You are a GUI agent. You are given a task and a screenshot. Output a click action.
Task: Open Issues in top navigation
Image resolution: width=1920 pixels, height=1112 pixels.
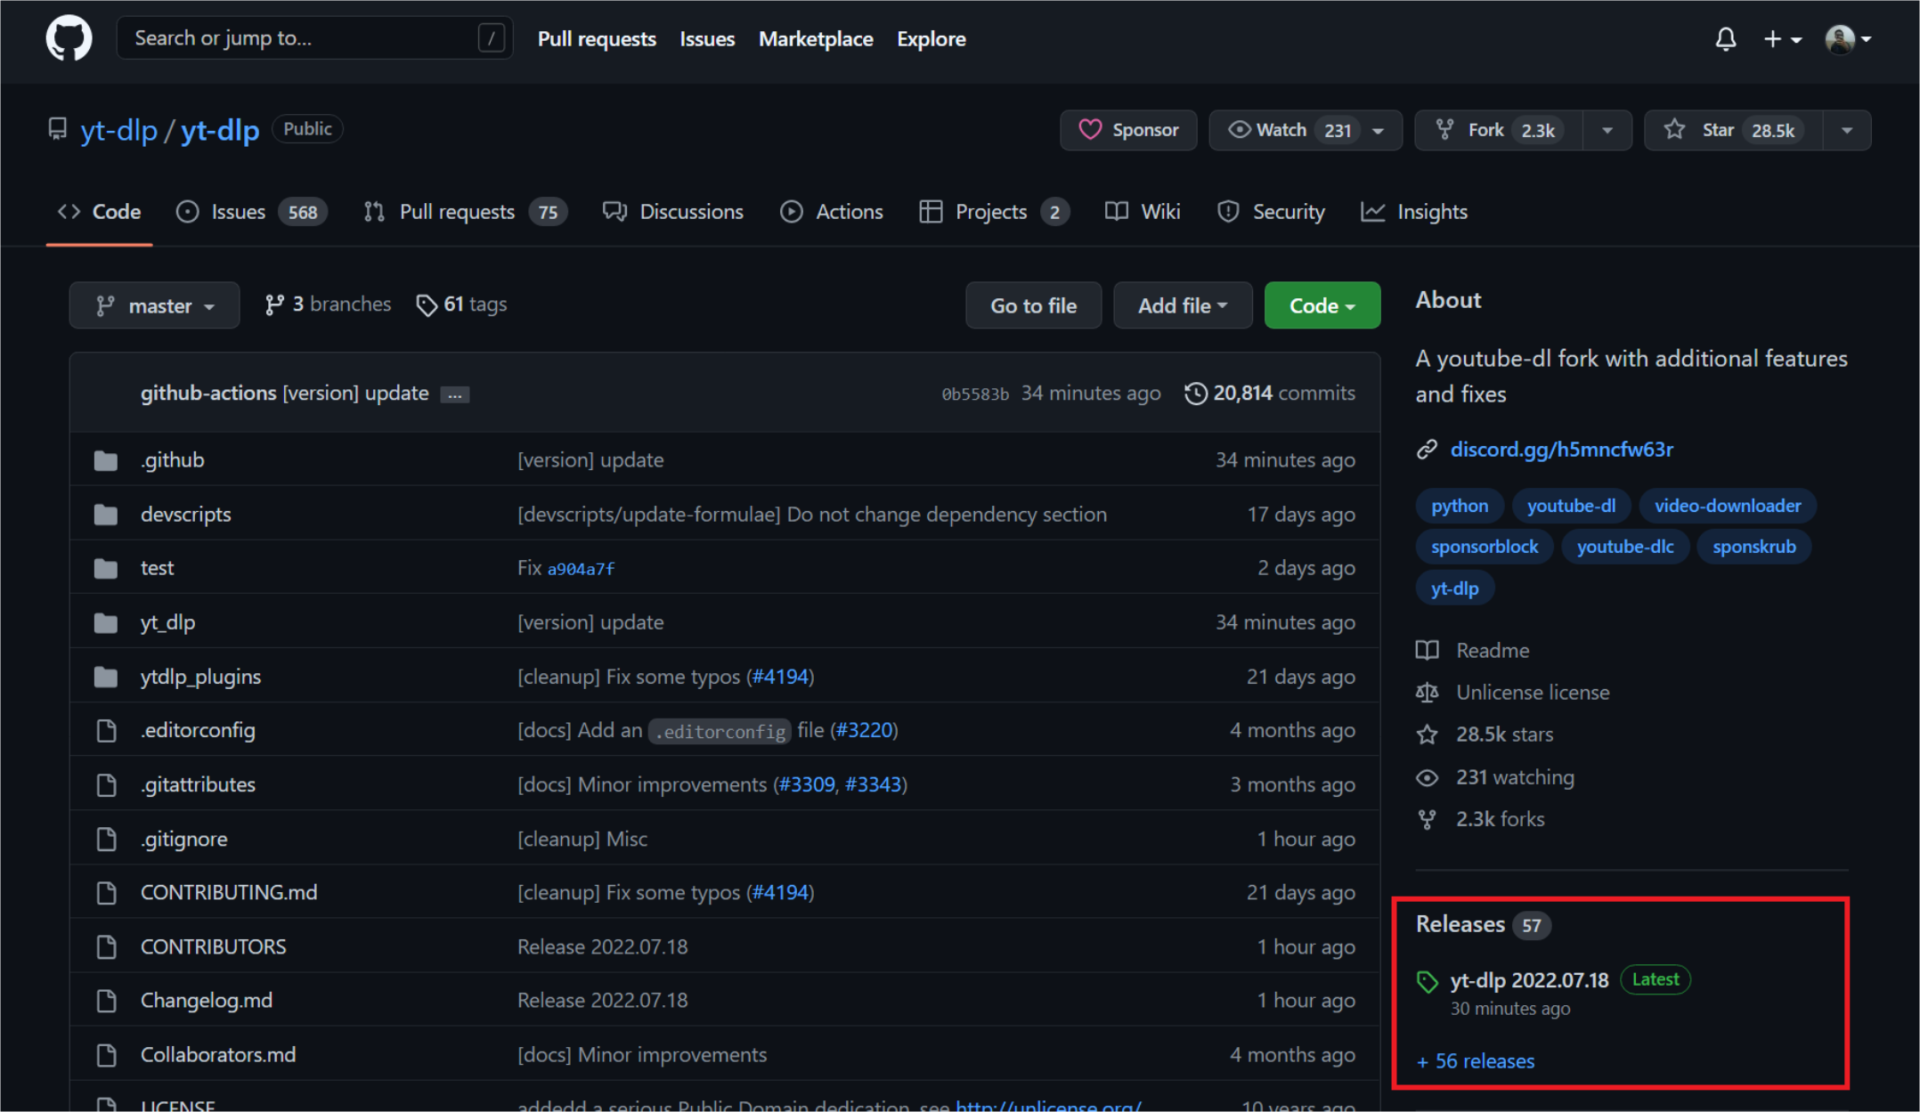click(707, 39)
